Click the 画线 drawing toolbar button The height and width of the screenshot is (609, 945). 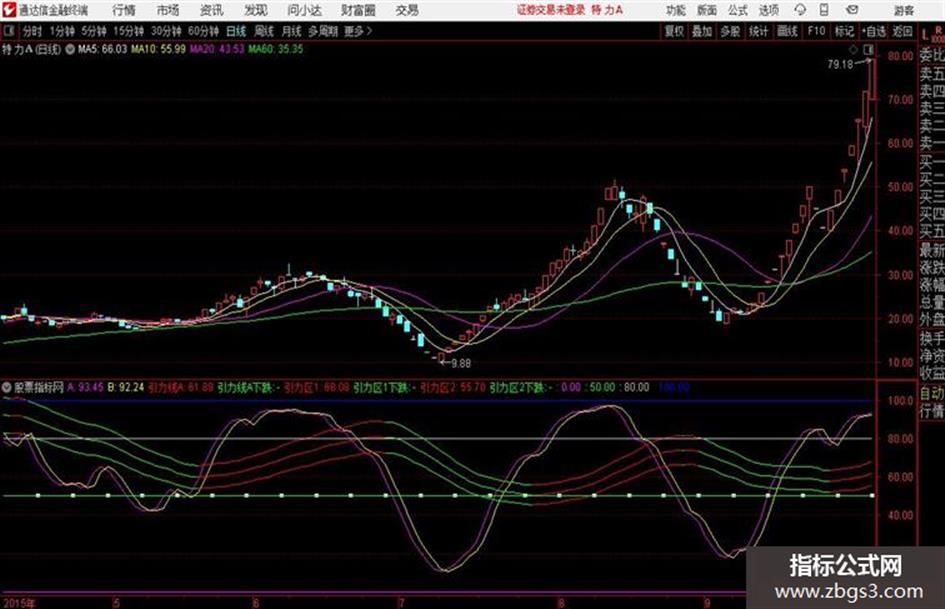(788, 31)
